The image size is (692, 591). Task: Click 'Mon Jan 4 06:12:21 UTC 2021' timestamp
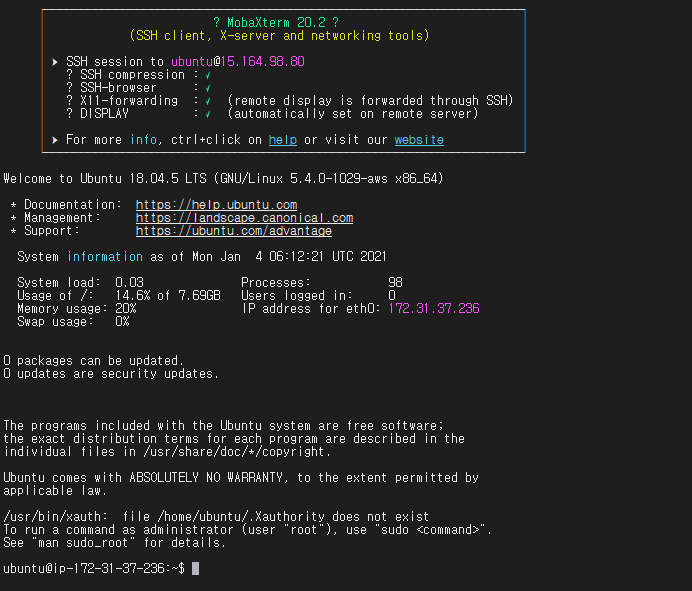click(x=290, y=256)
